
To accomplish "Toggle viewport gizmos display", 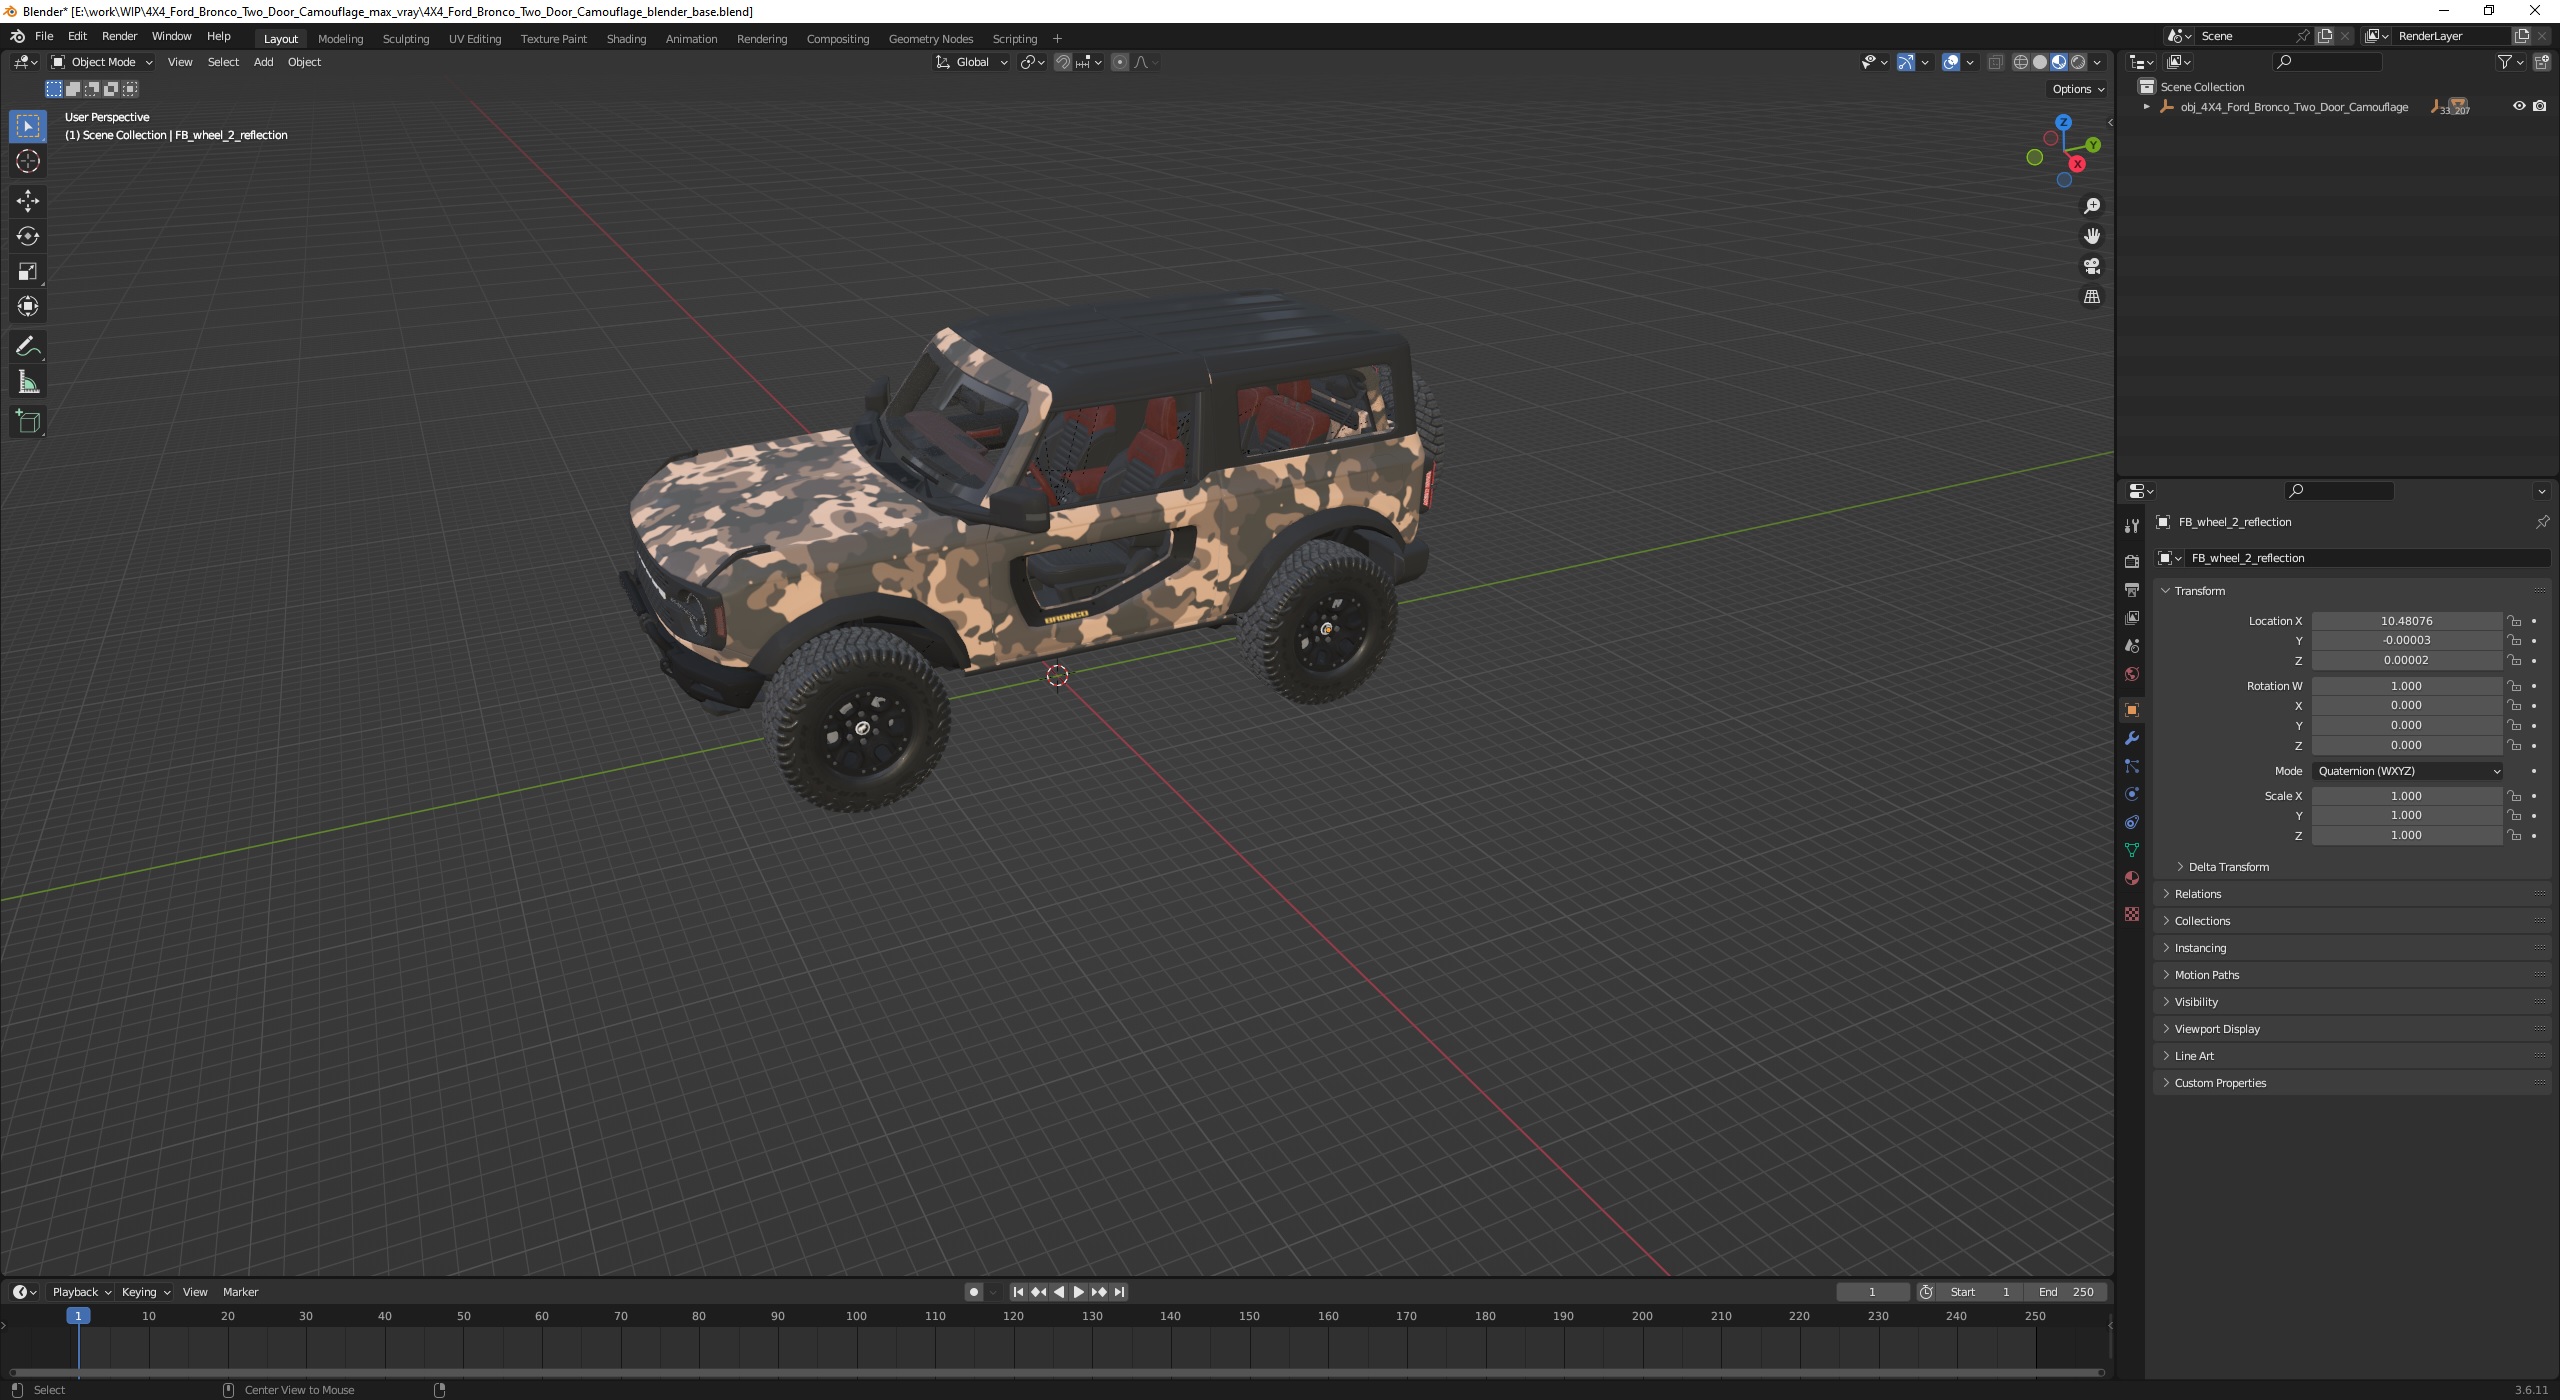I will coord(1905,62).
